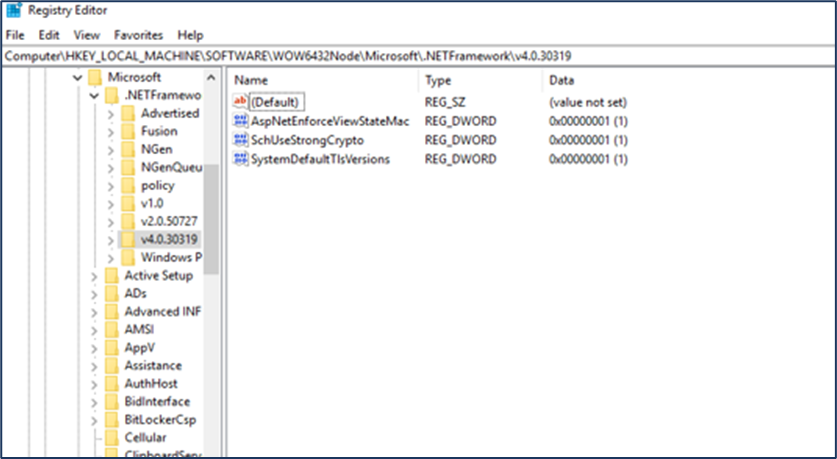The image size is (837, 459).
Task: Expand the v1.0 key
Action: (110, 204)
